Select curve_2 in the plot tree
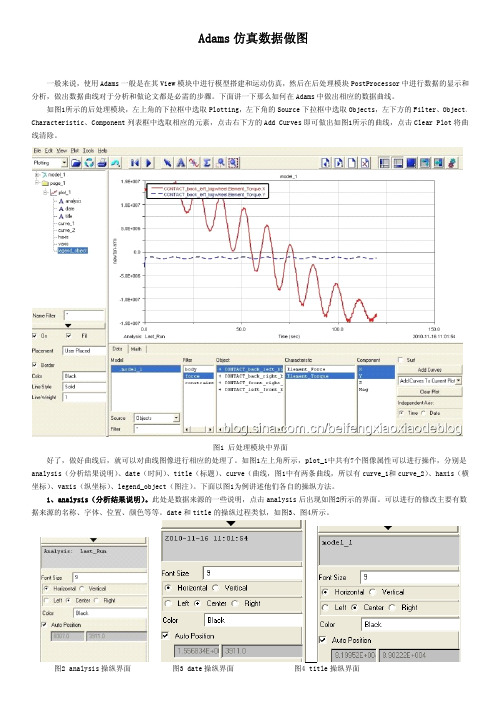 [x=66, y=230]
